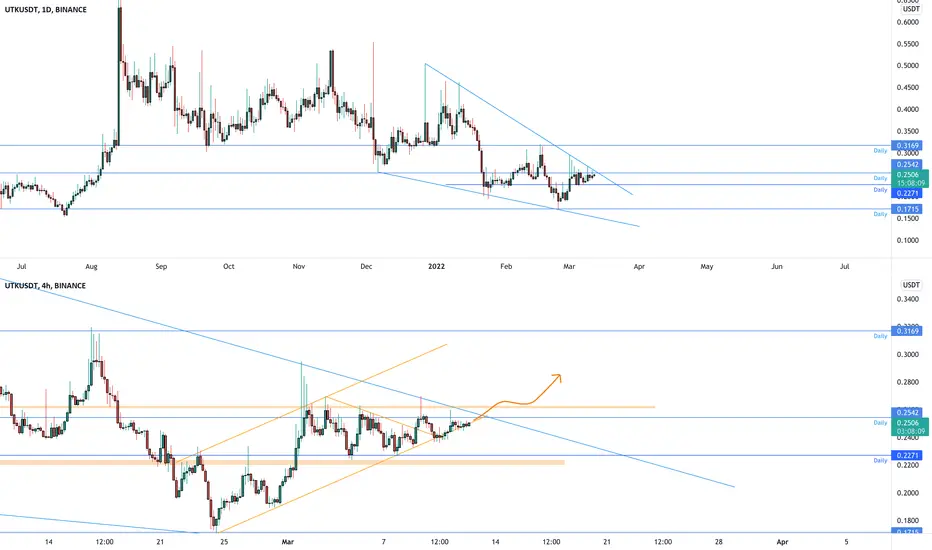
Task: Click the 0.4000 tick on the price axis
Action: 907,109
